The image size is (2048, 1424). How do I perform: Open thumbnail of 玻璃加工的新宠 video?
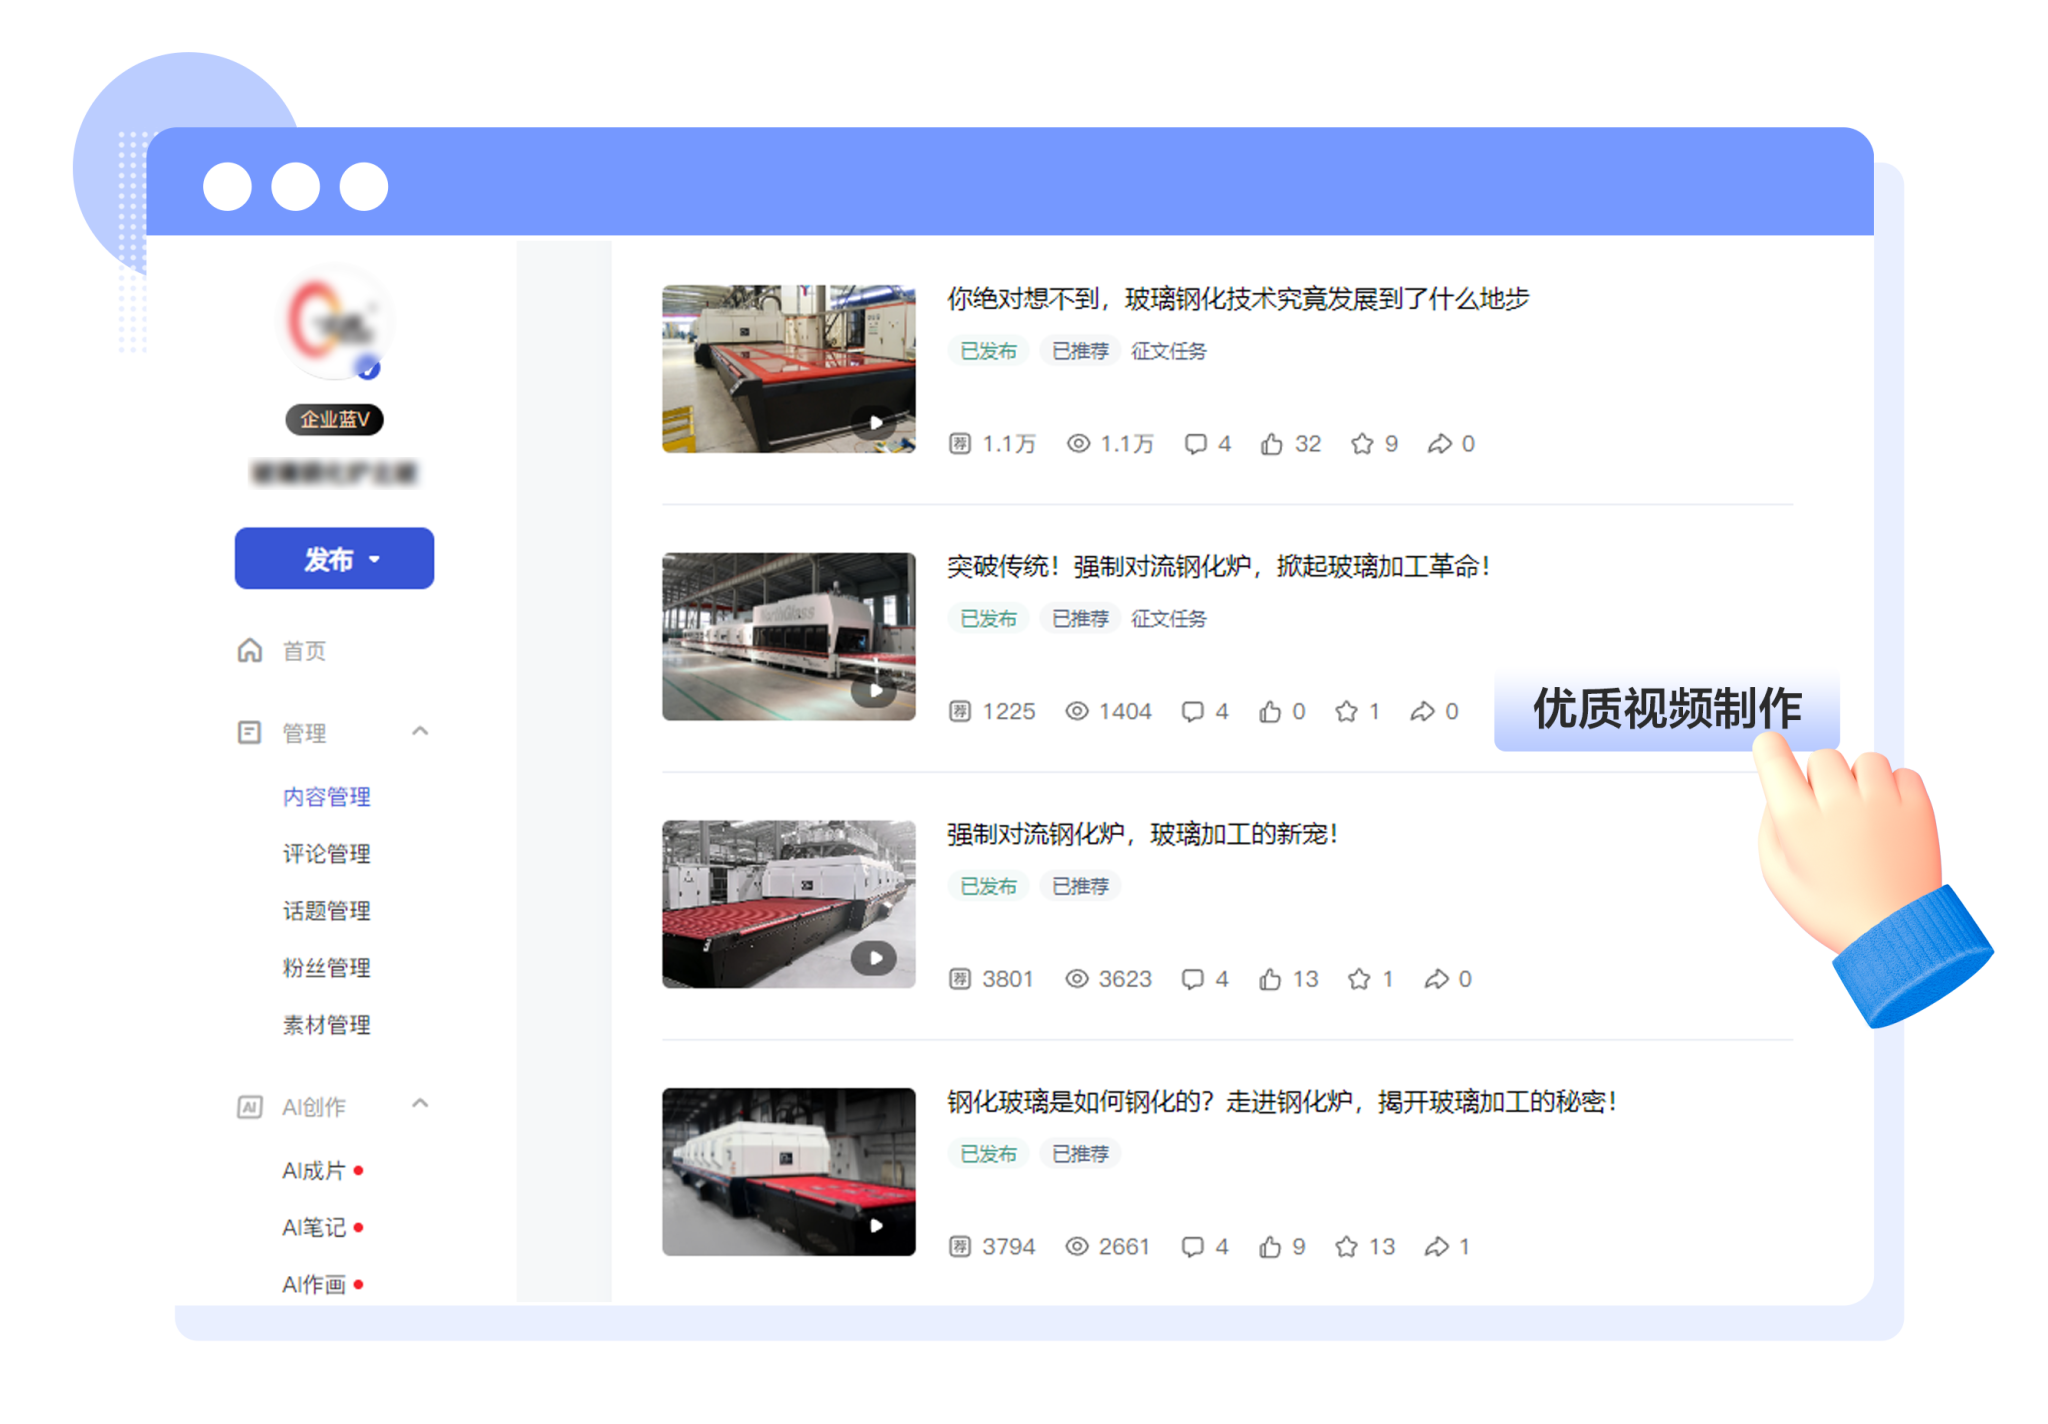point(788,904)
